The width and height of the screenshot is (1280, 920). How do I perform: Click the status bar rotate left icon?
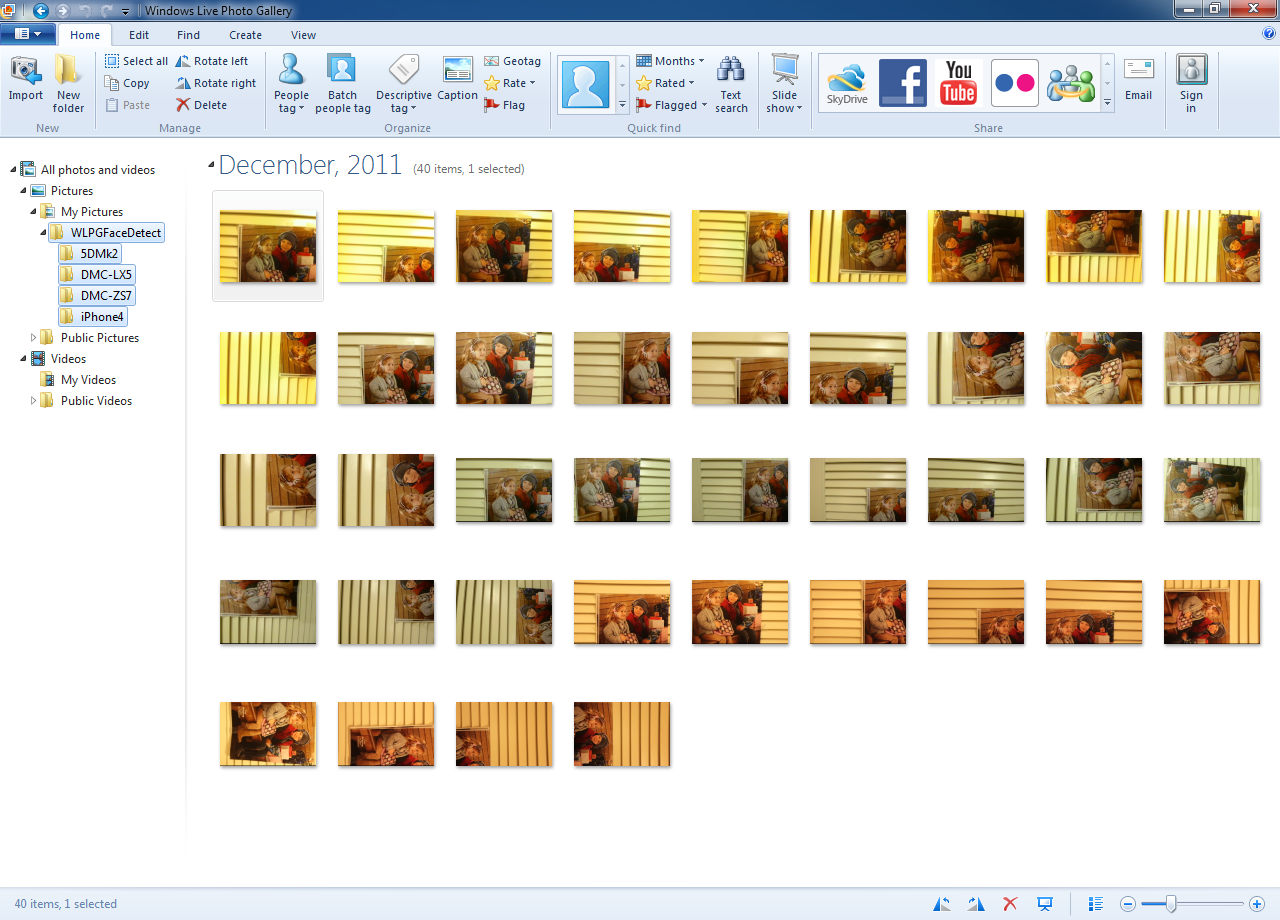[x=942, y=904]
